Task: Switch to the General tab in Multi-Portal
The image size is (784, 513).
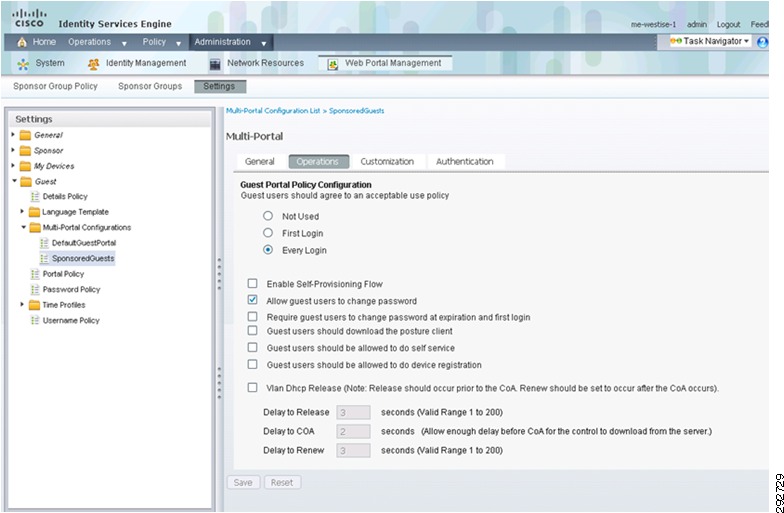Action: tap(260, 162)
